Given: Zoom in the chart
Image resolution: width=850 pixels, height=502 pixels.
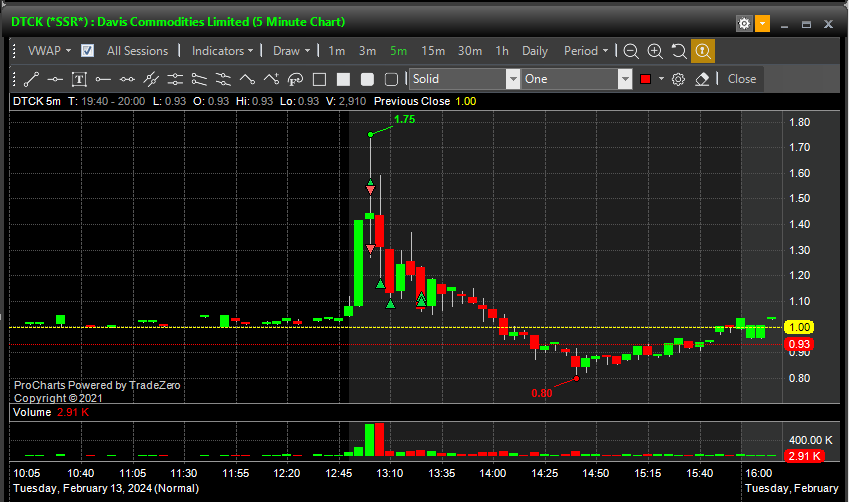Looking at the screenshot, I should [655, 51].
